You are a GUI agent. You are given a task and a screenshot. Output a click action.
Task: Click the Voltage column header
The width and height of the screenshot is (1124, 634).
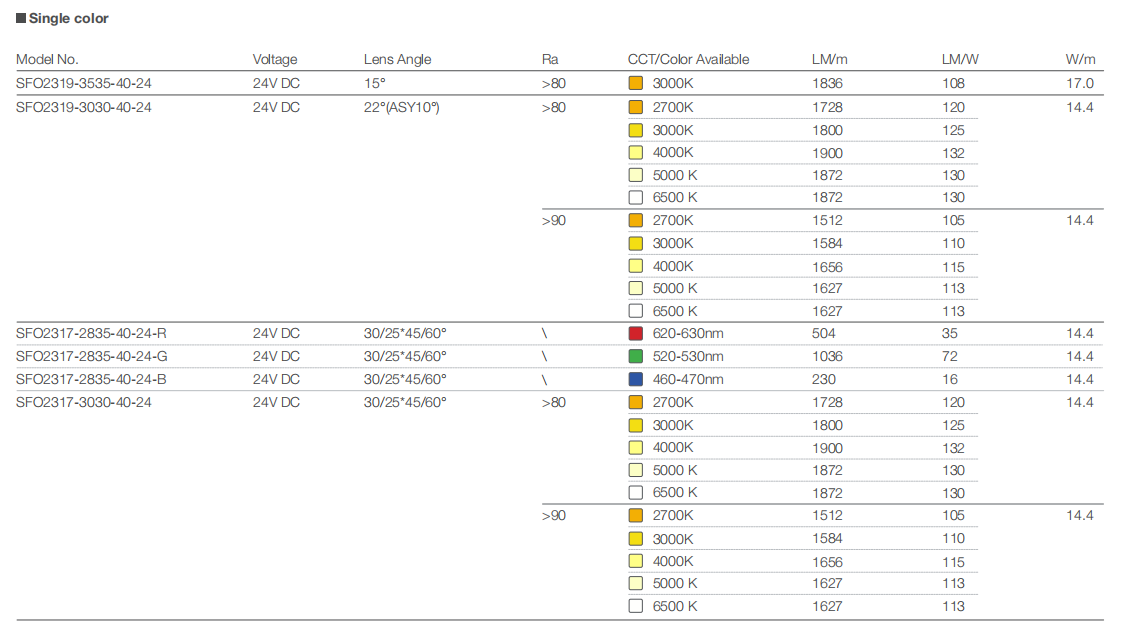click(275, 60)
